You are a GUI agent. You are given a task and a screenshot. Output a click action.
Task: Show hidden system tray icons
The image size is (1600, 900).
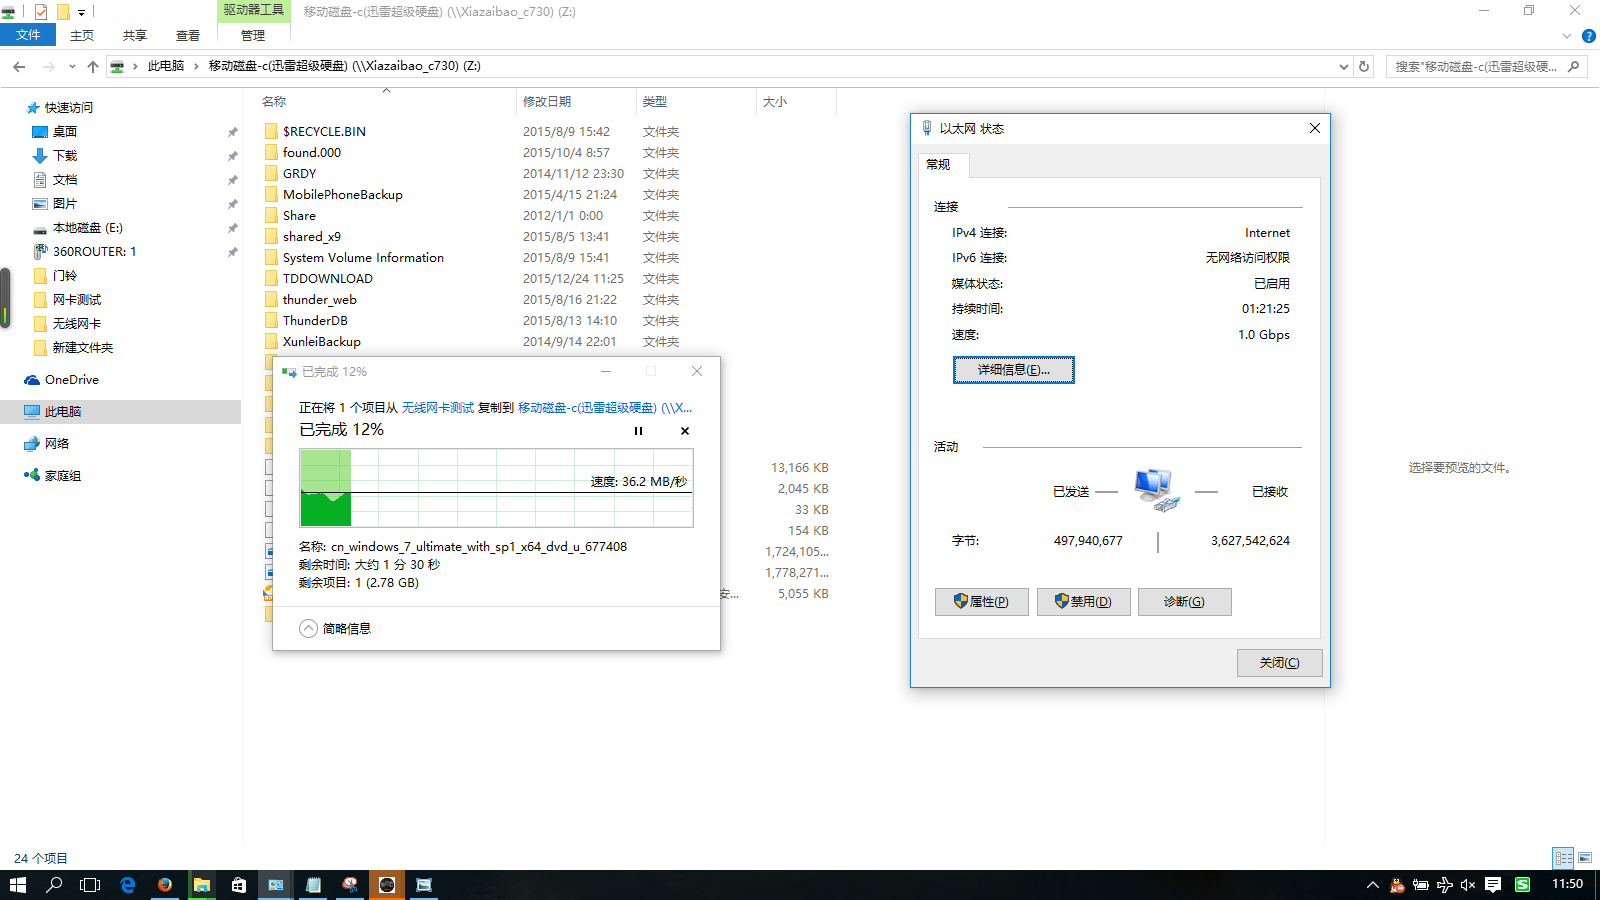coord(1373,885)
